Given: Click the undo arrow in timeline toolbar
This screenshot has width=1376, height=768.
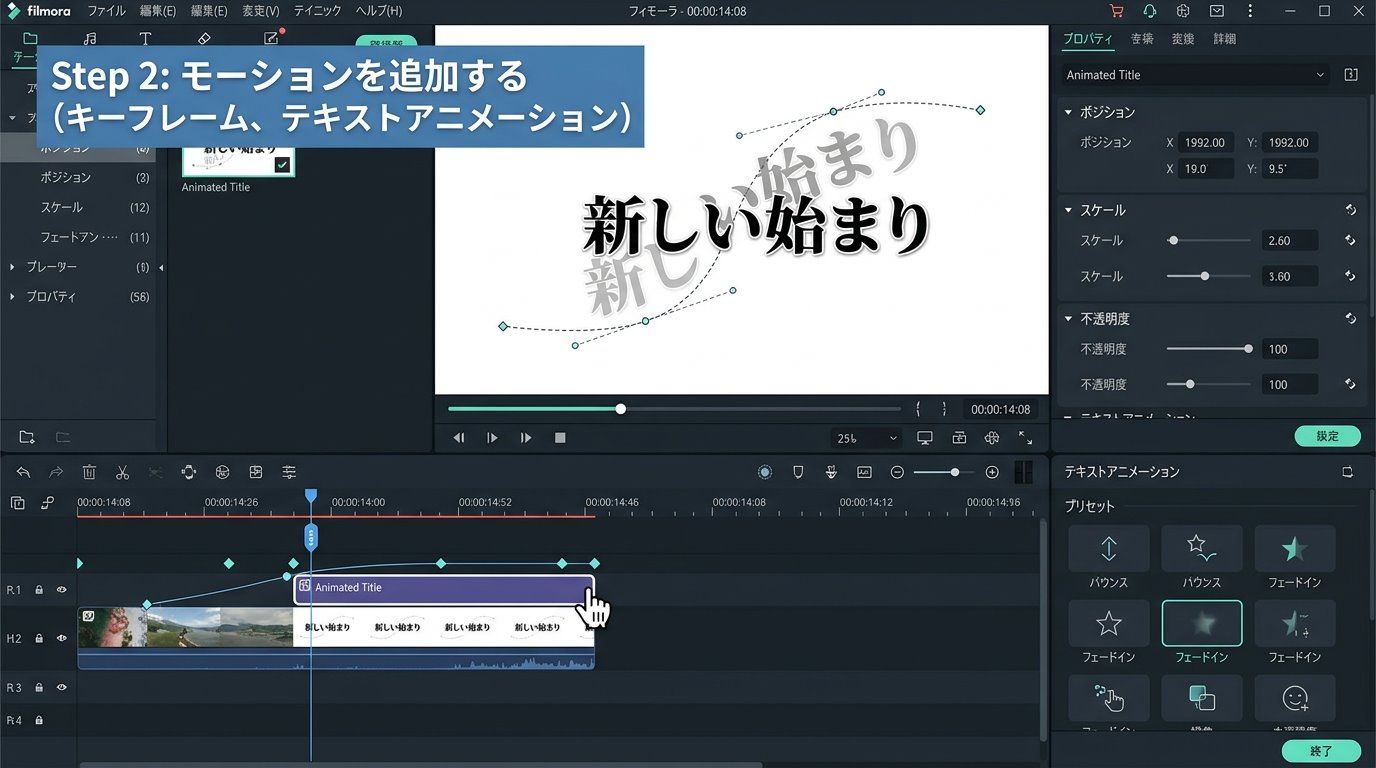Looking at the screenshot, I should pyautogui.click(x=23, y=472).
